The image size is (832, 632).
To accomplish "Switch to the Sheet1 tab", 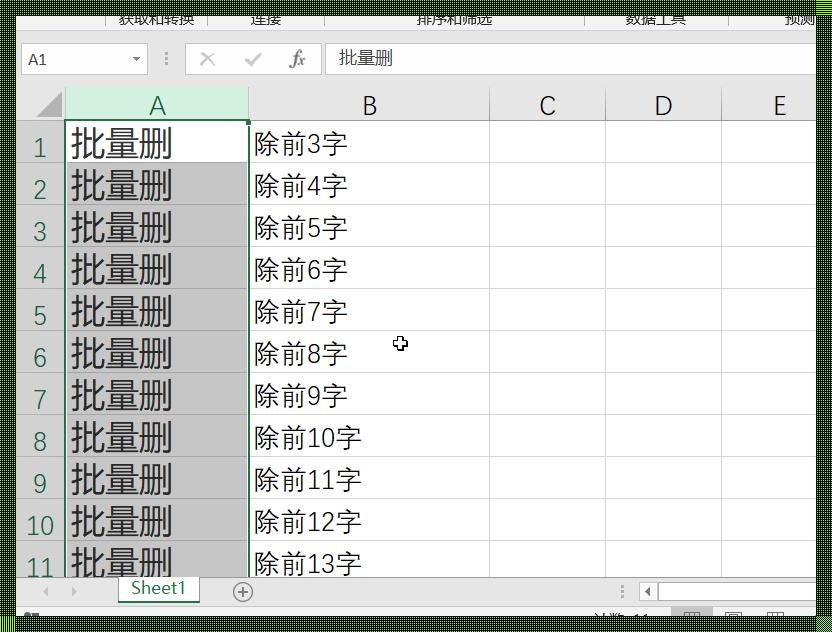I will tap(159, 589).
